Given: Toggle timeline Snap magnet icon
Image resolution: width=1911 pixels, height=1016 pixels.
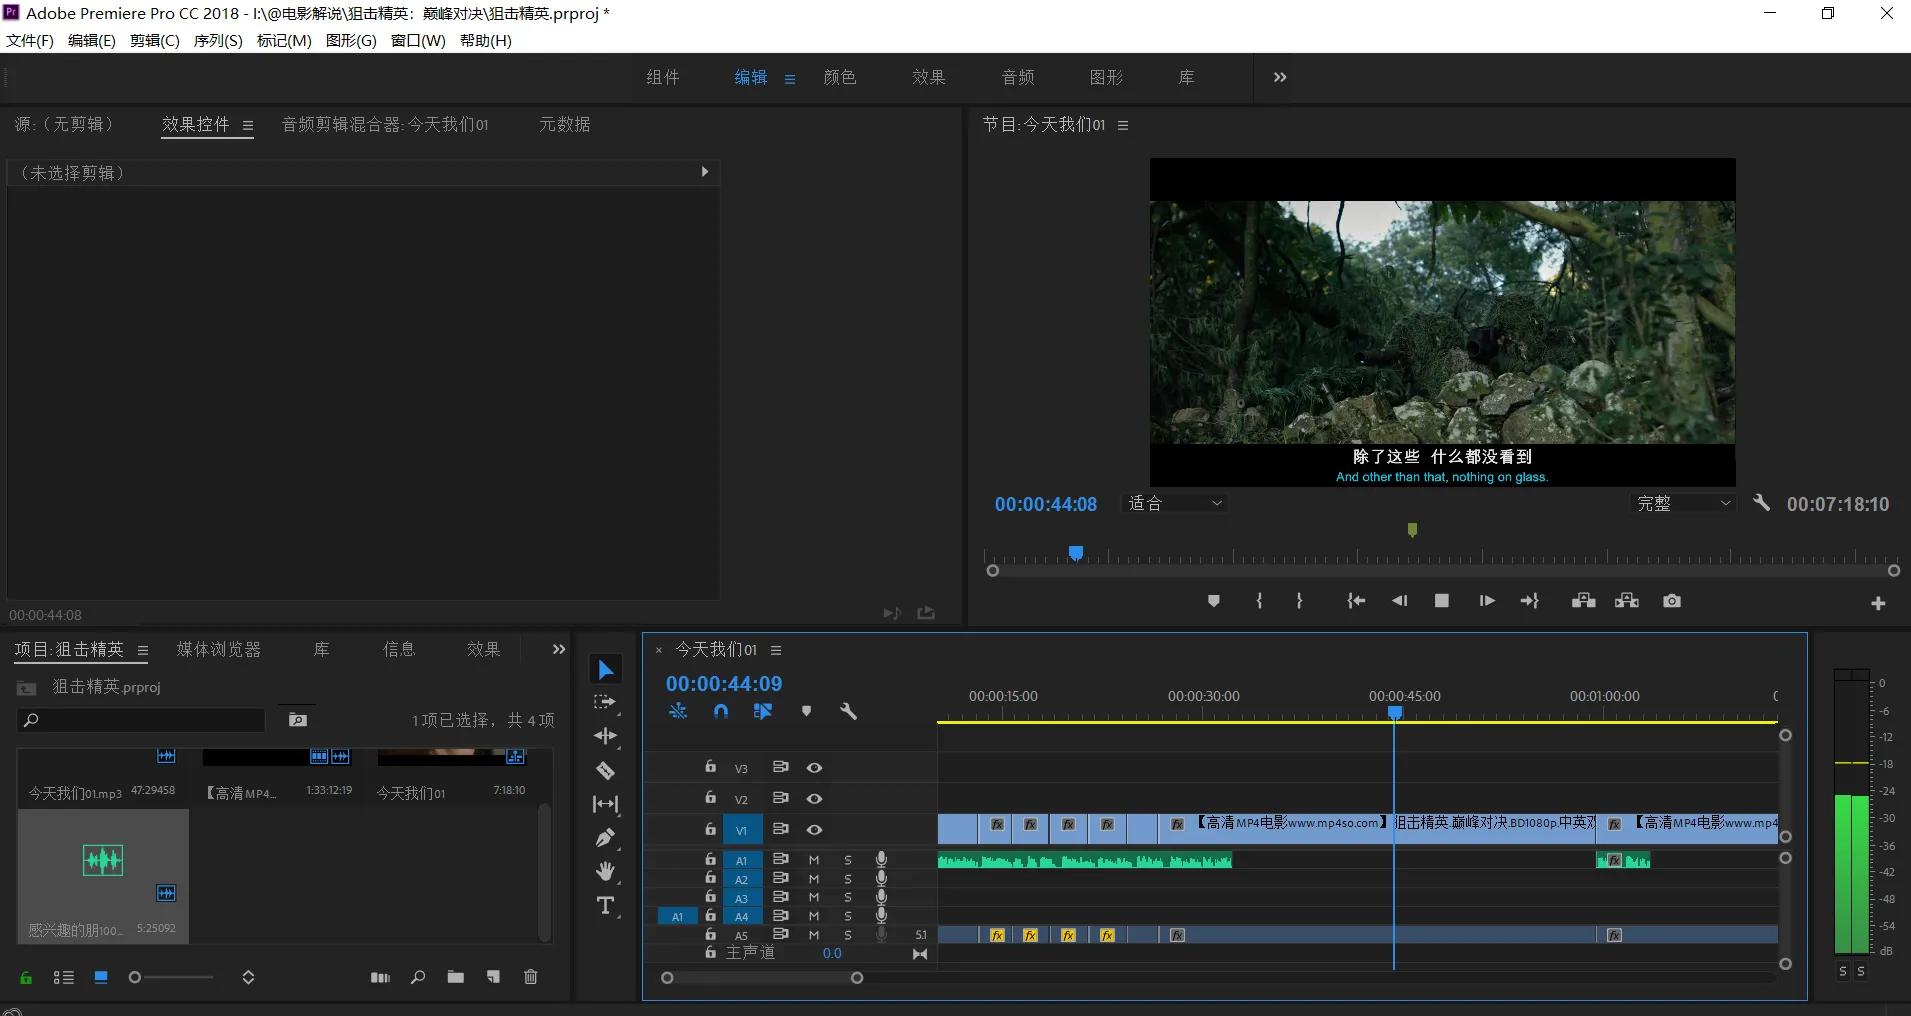Looking at the screenshot, I should point(721,711).
